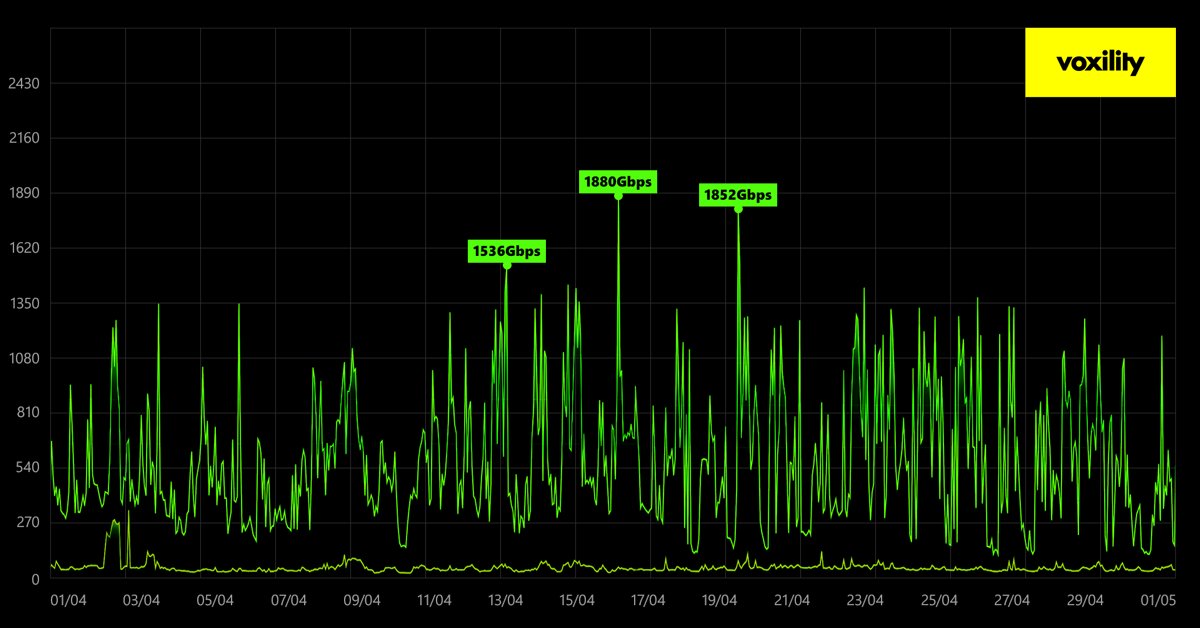Click the 11/04 date label

[434, 601]
